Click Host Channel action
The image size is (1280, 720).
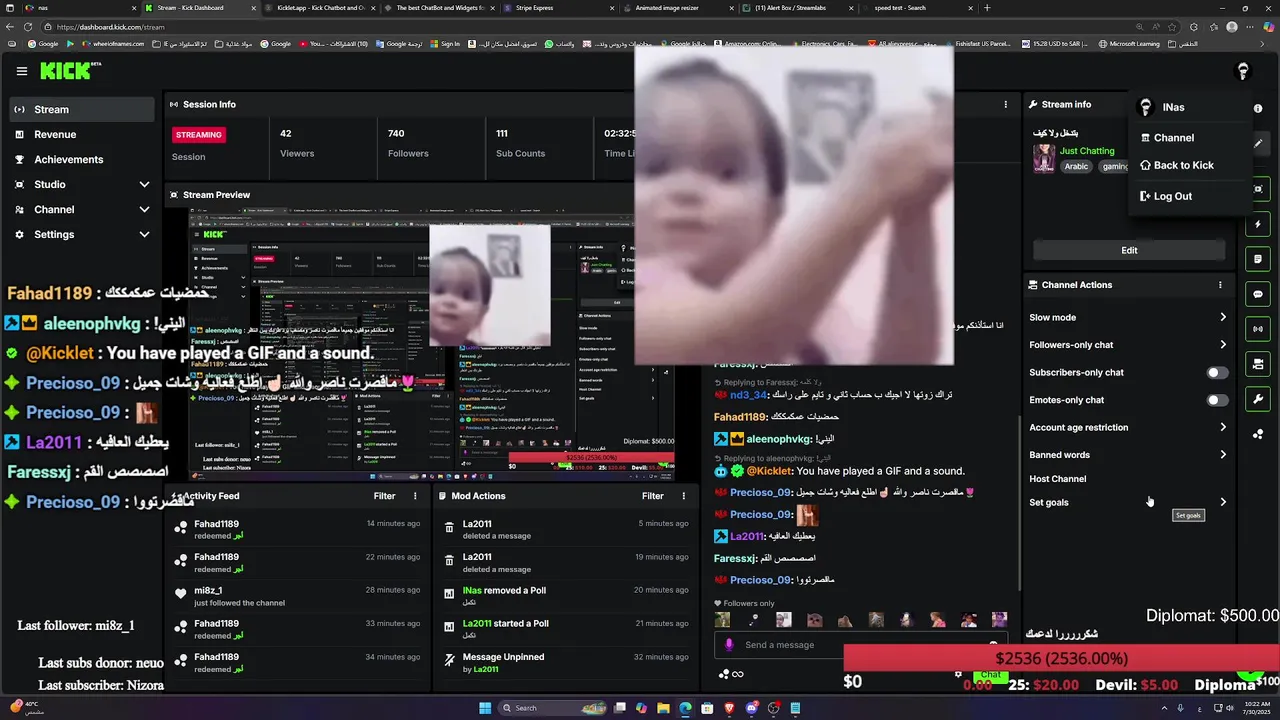click(x=1057, y=479)
